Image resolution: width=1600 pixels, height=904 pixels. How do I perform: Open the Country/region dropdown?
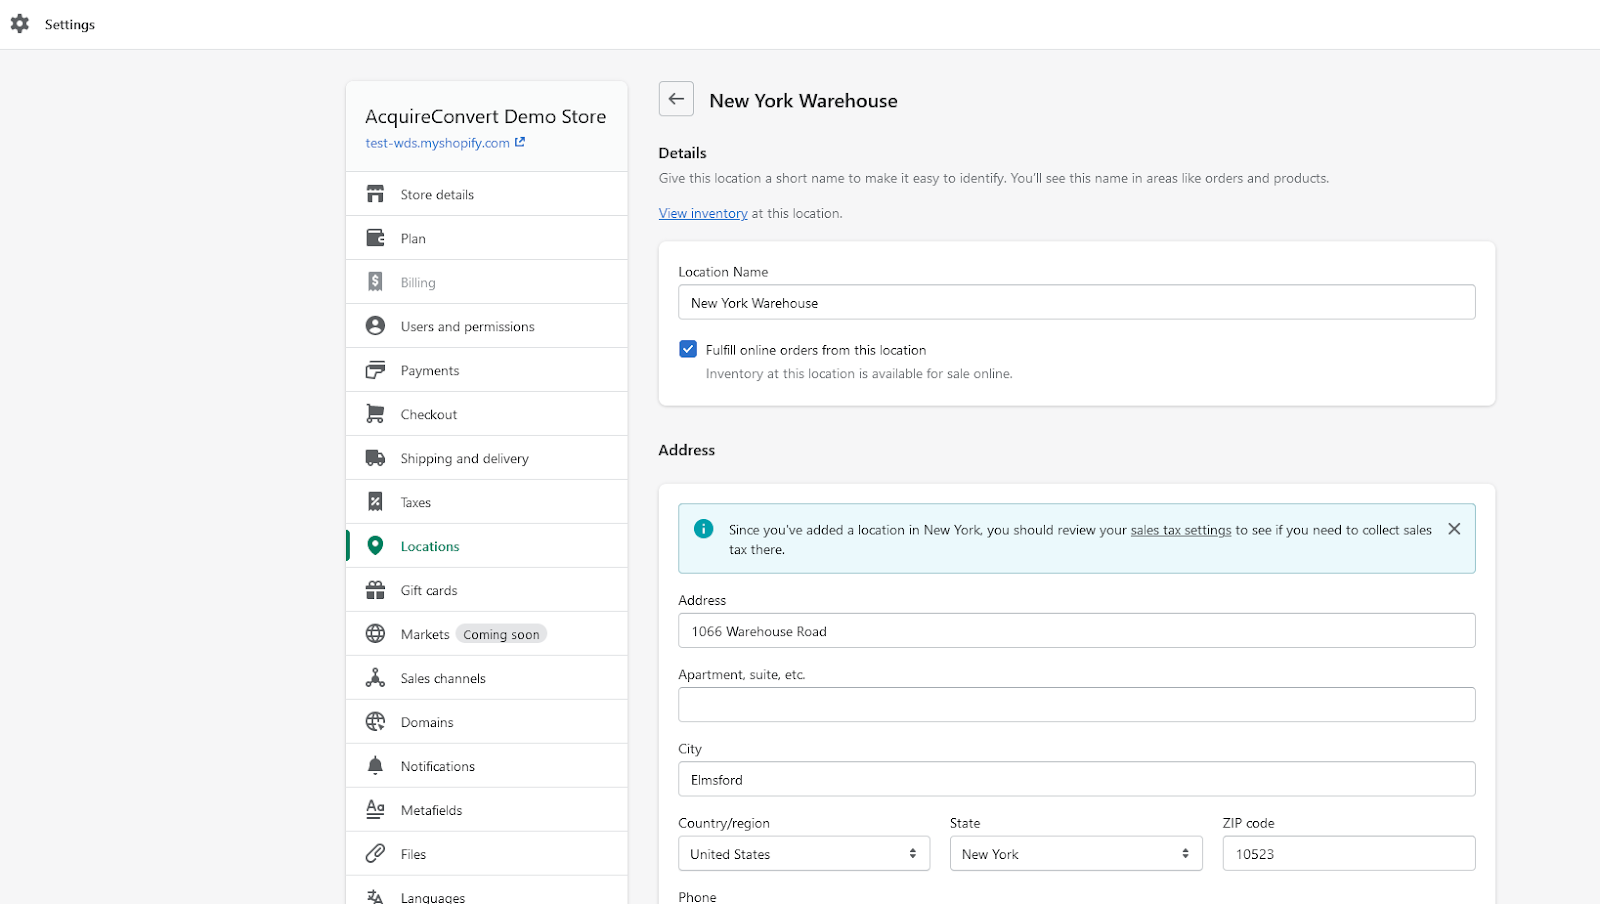point(803,854)
